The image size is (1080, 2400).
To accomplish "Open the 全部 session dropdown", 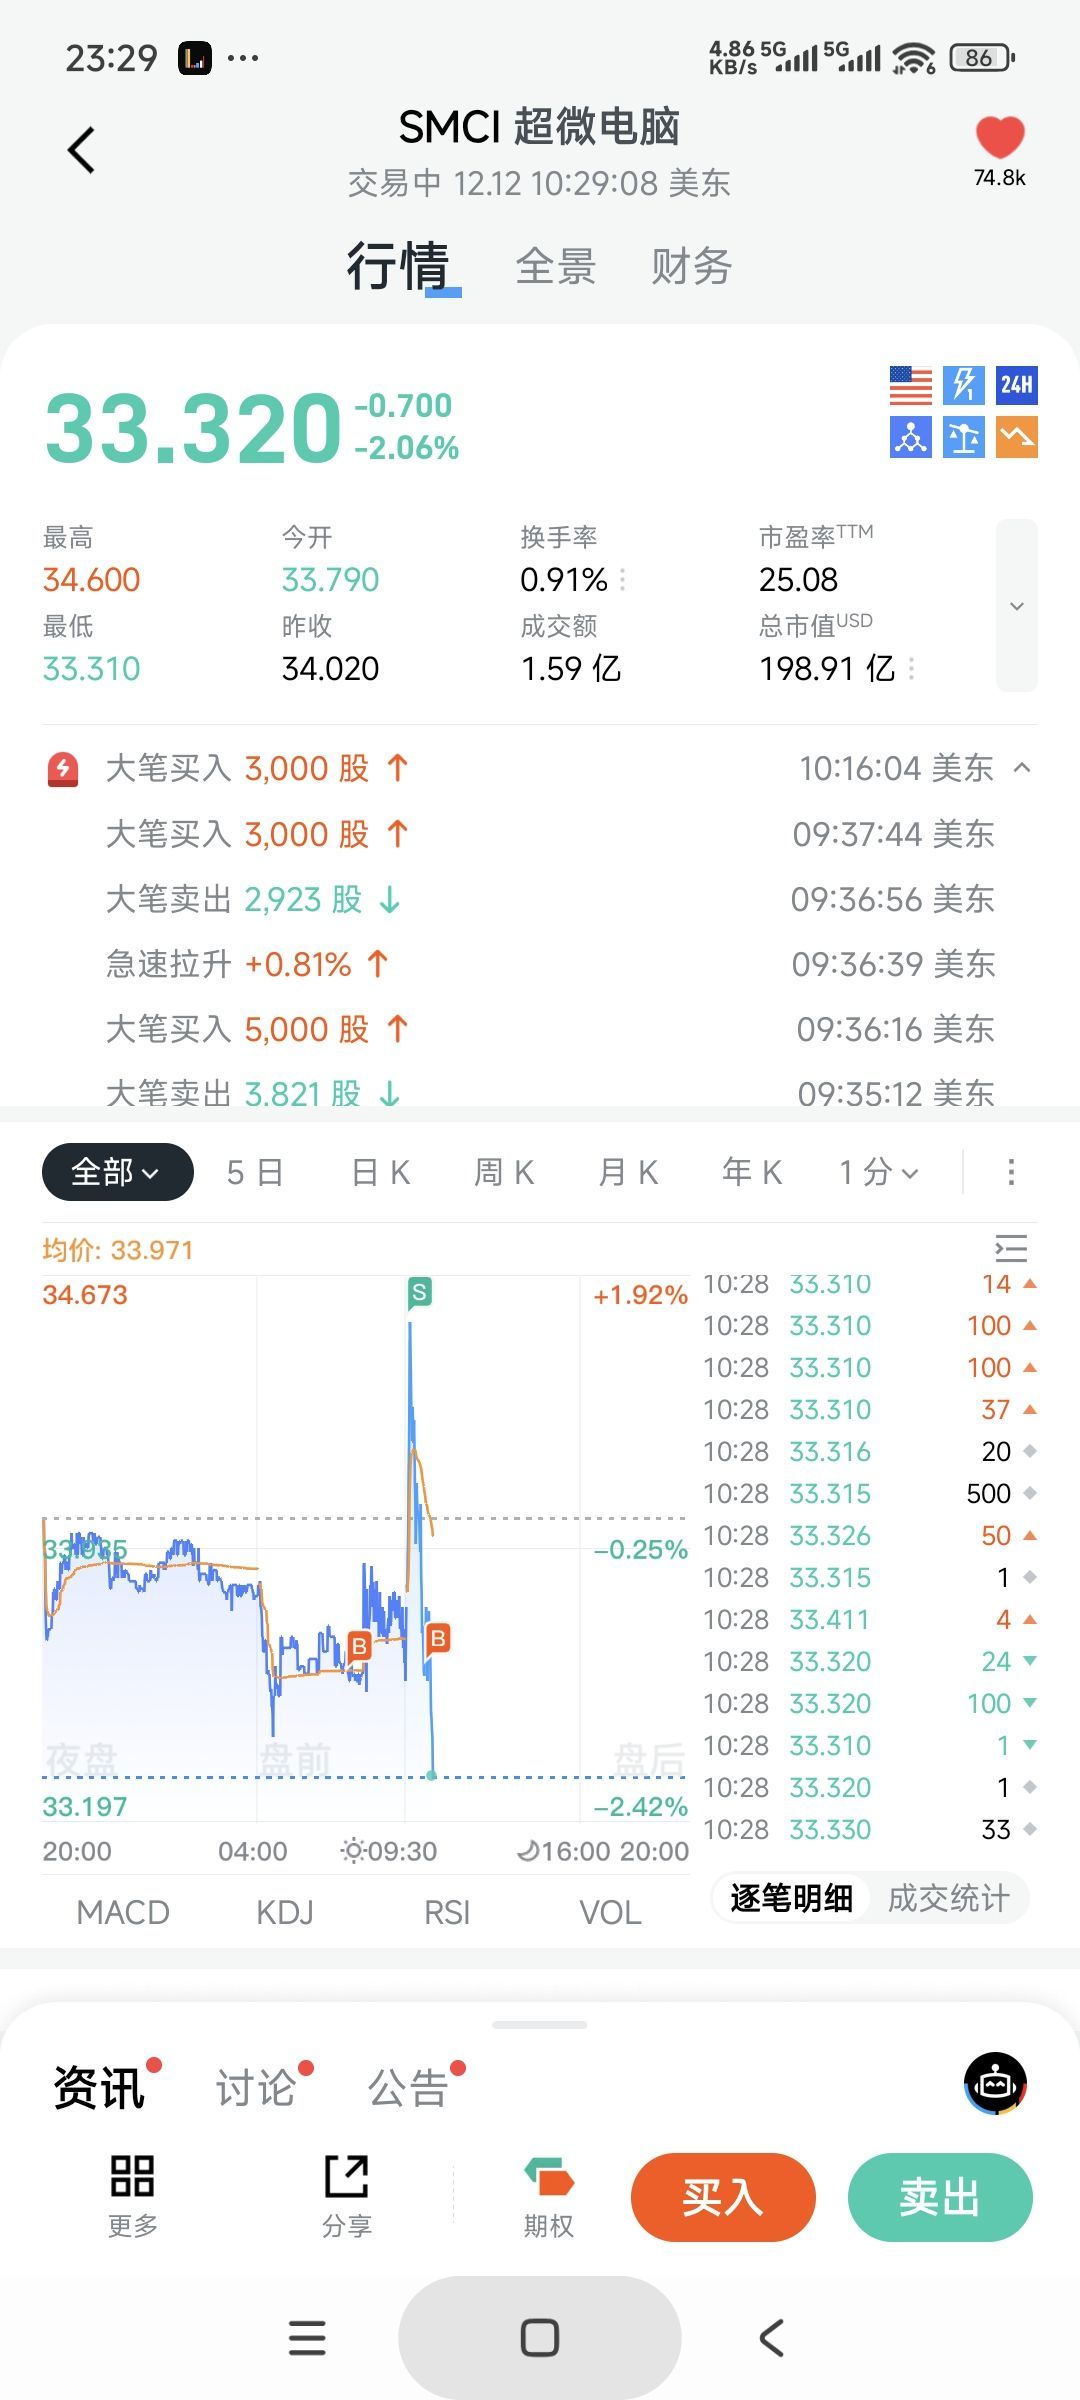I will (117, 1172).
